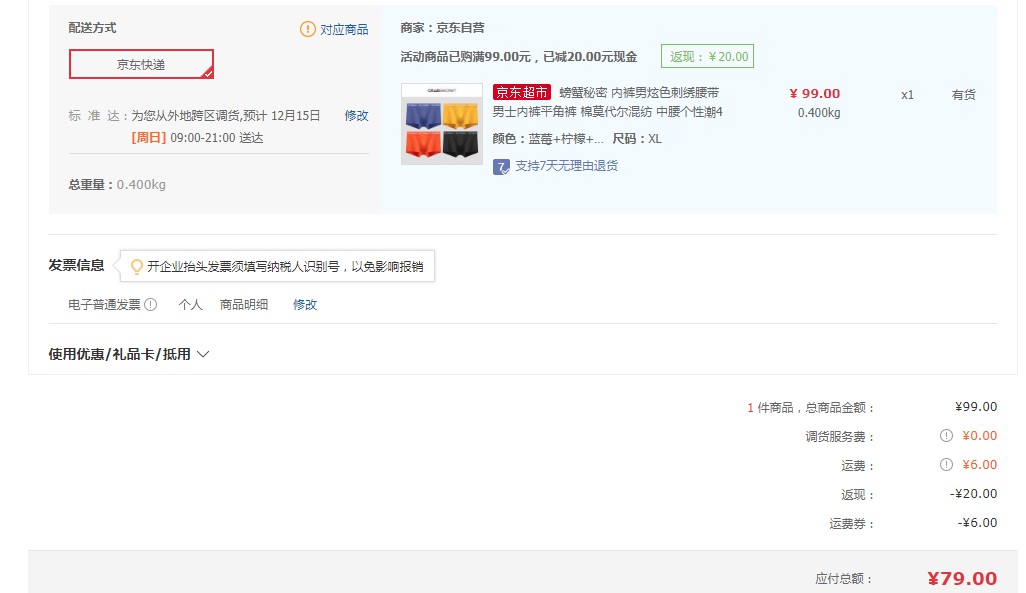Viewport: 1026px width, 593px height.
Task: Click 修改 link for invoice info
Action: [x=305, y=304]
